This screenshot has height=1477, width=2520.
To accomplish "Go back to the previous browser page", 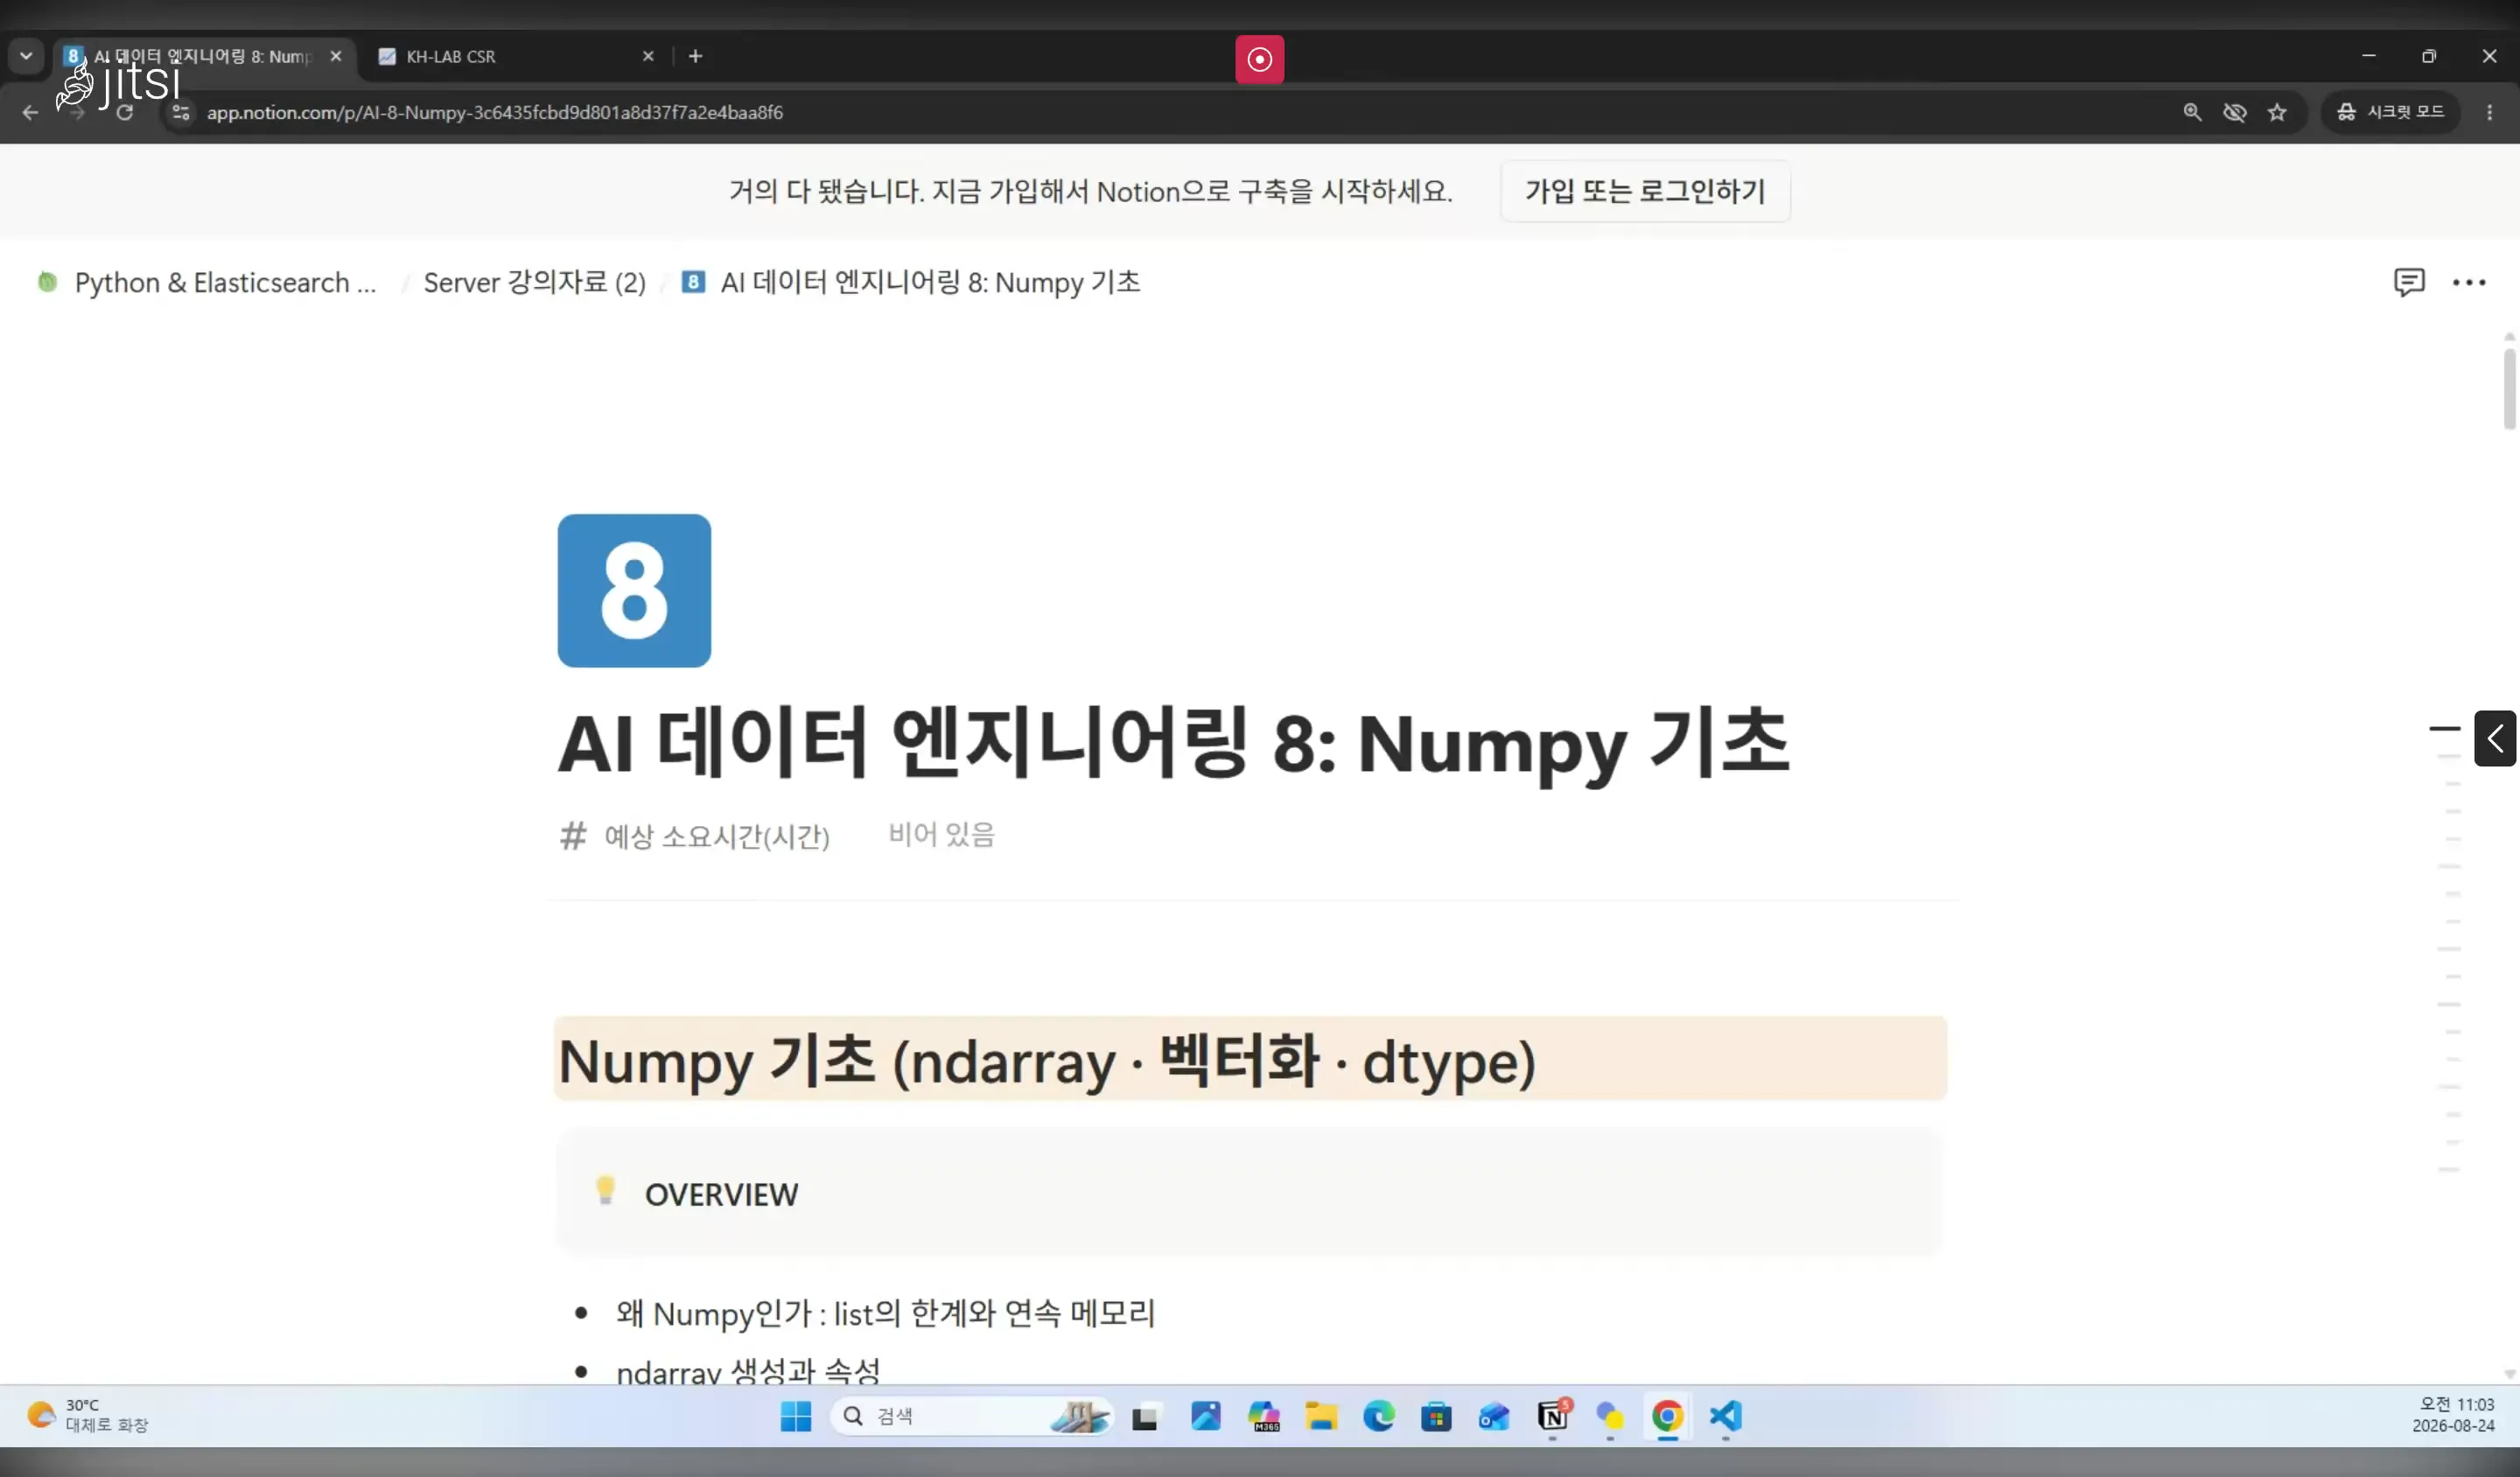I will pos(30,112).
